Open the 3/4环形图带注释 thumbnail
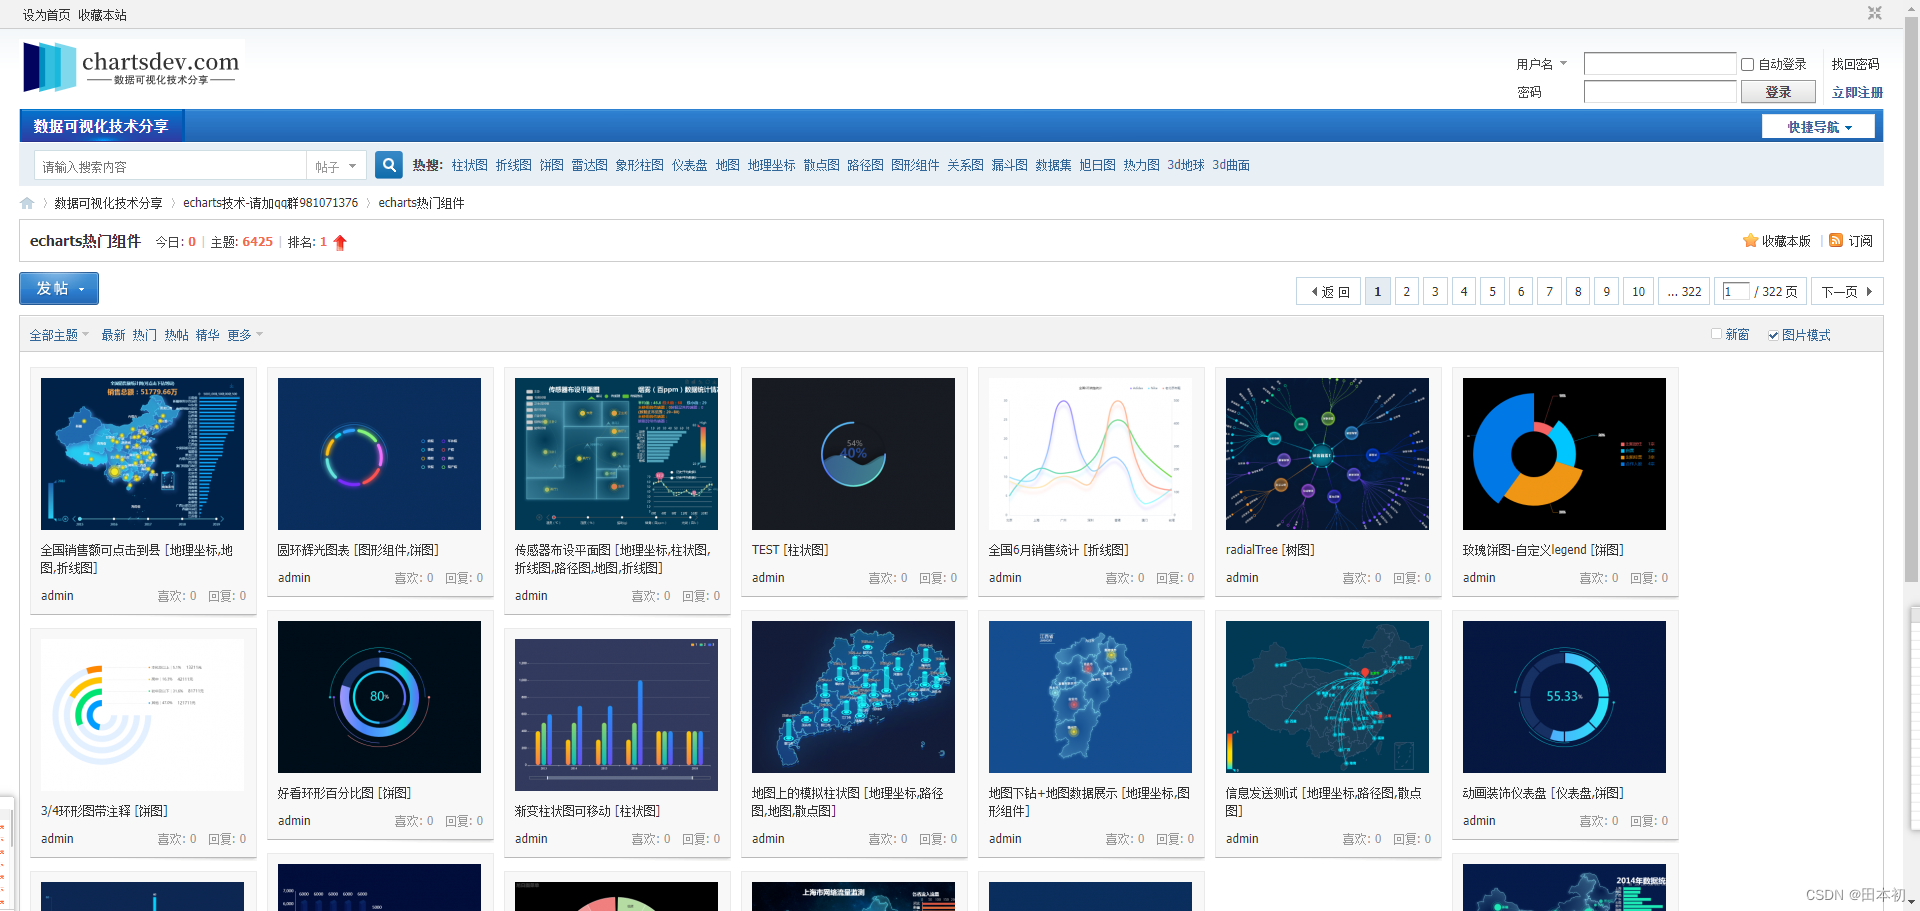The width and height of the screenshot is (1920, 911). click(142, 715)
